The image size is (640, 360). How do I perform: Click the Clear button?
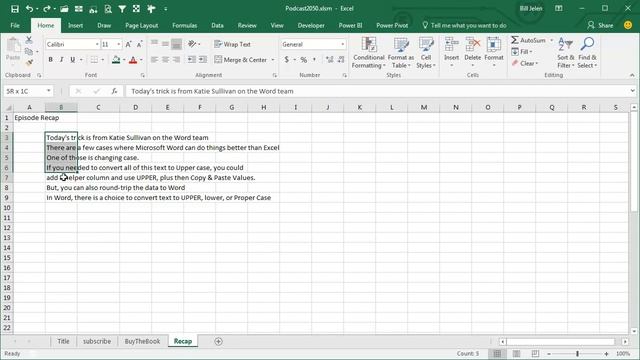[525, 63]
